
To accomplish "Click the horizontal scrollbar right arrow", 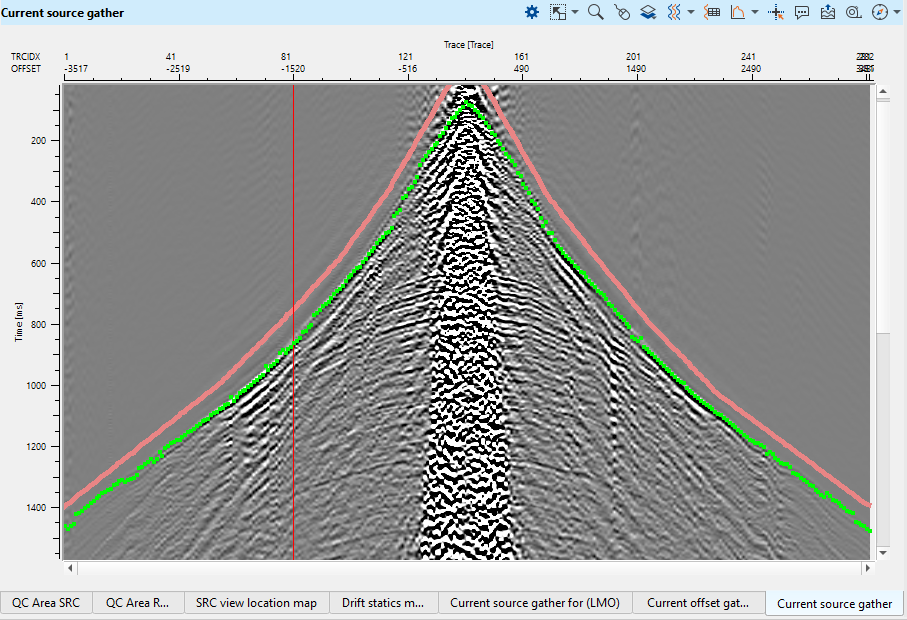I will coord(866,568).
